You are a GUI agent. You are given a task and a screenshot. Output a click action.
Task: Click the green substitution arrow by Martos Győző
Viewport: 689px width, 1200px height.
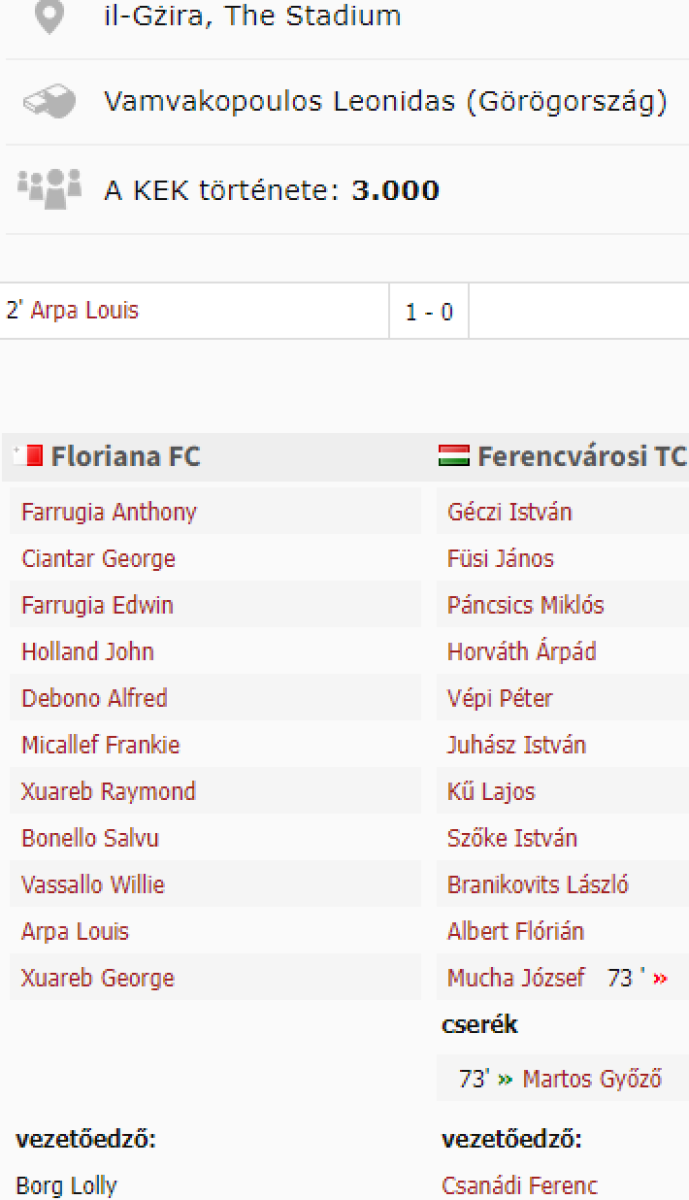(x=505, y=1080)
